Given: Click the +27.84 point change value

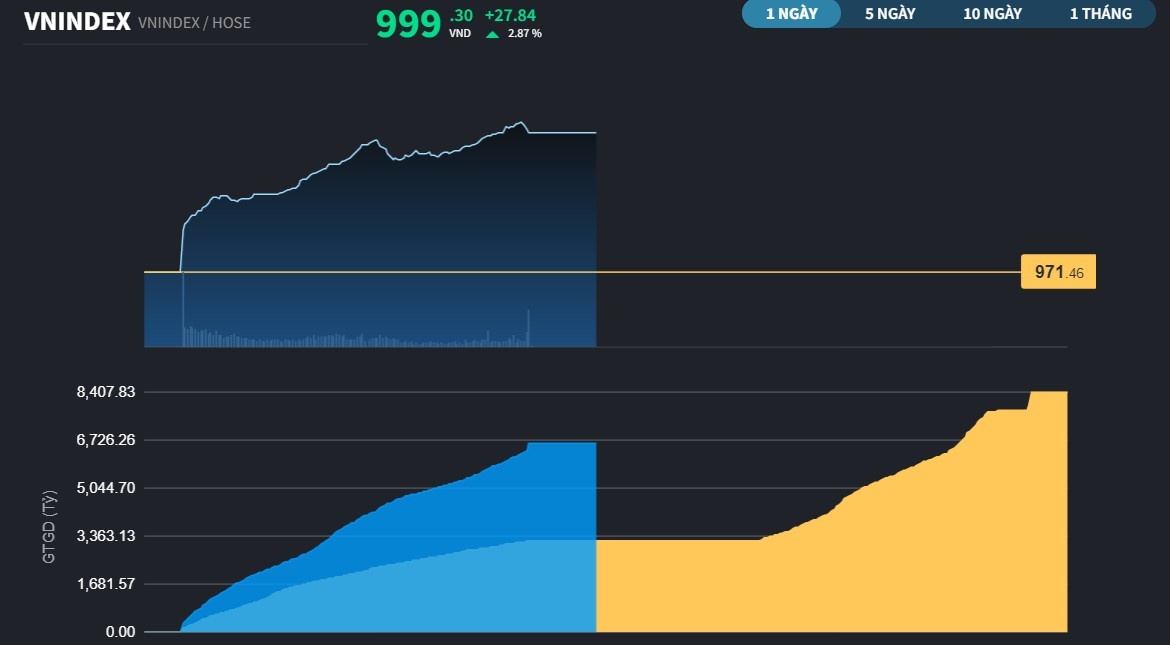Looking at the screenshot, I should tap(510, 15).
